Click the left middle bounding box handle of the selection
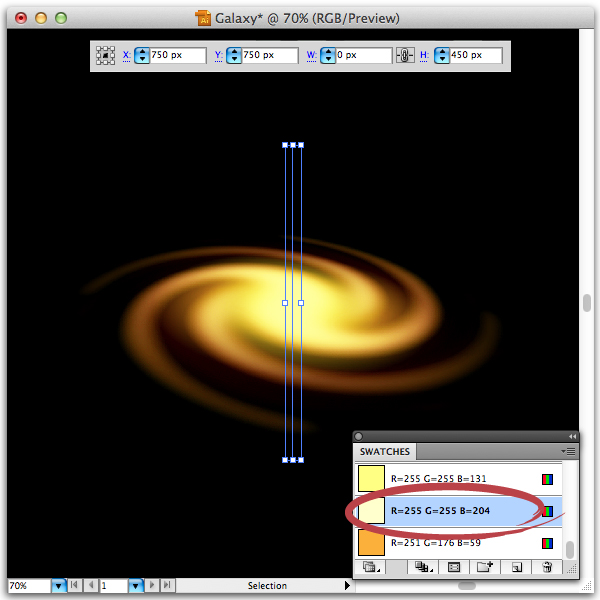Screen dimensions: 600x600 coord(285,303)
